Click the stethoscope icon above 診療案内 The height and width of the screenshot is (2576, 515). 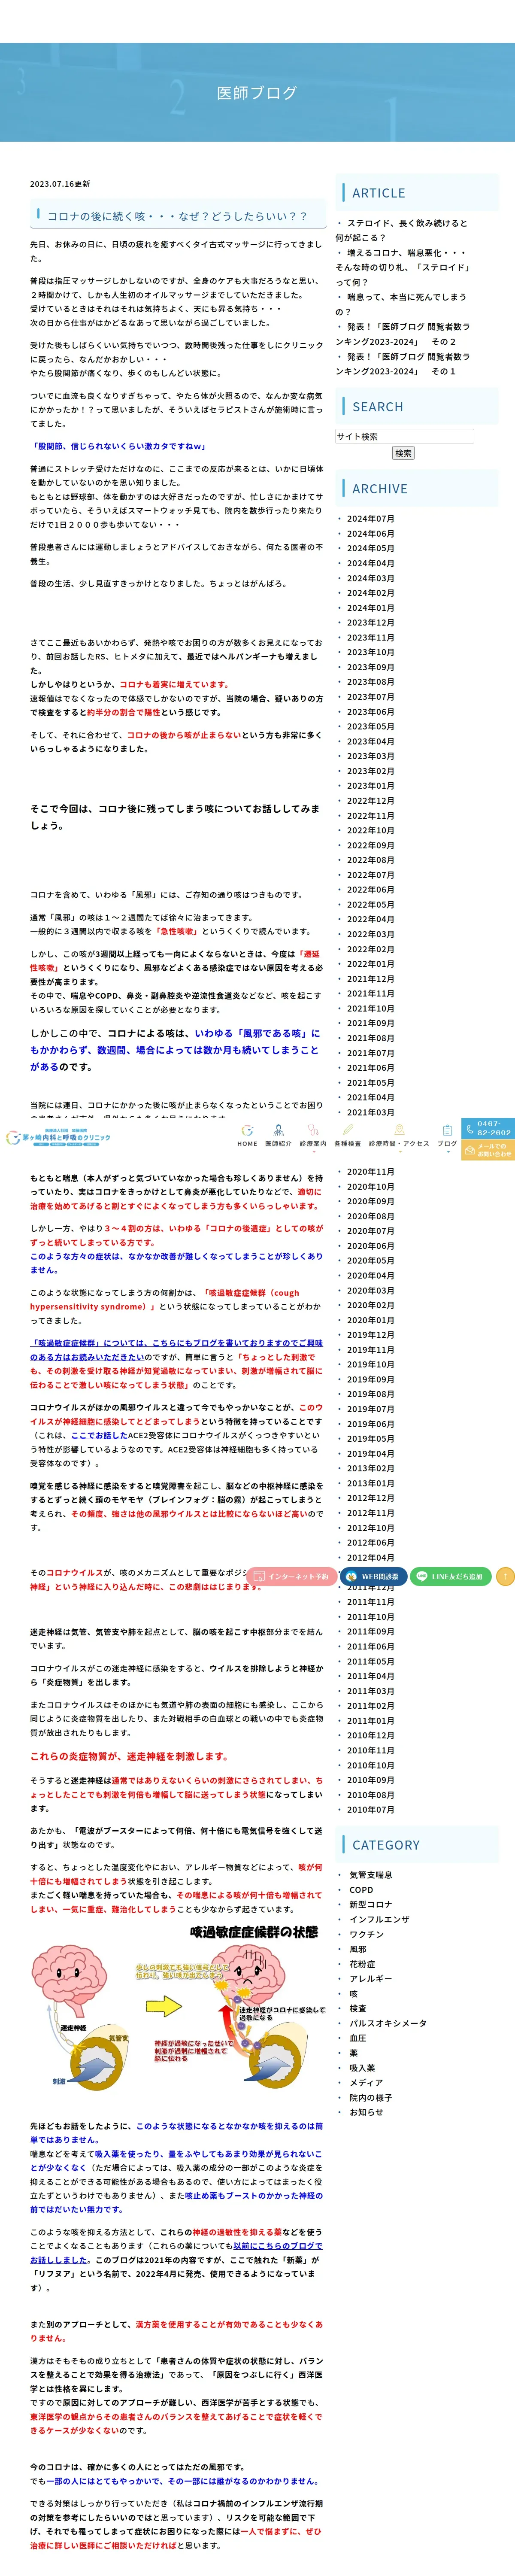pyautogui.click(x=313, y=1130)
